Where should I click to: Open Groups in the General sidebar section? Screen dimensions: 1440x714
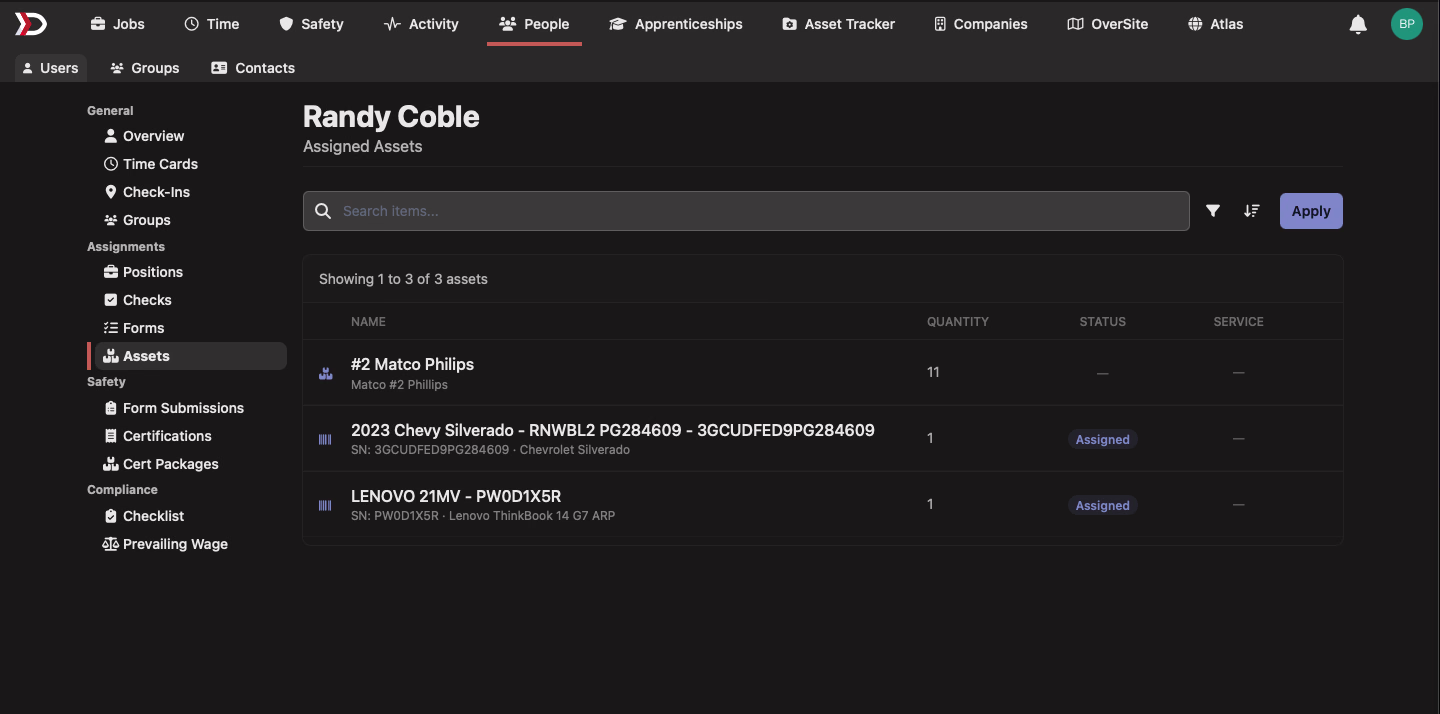tap(146, 220)
